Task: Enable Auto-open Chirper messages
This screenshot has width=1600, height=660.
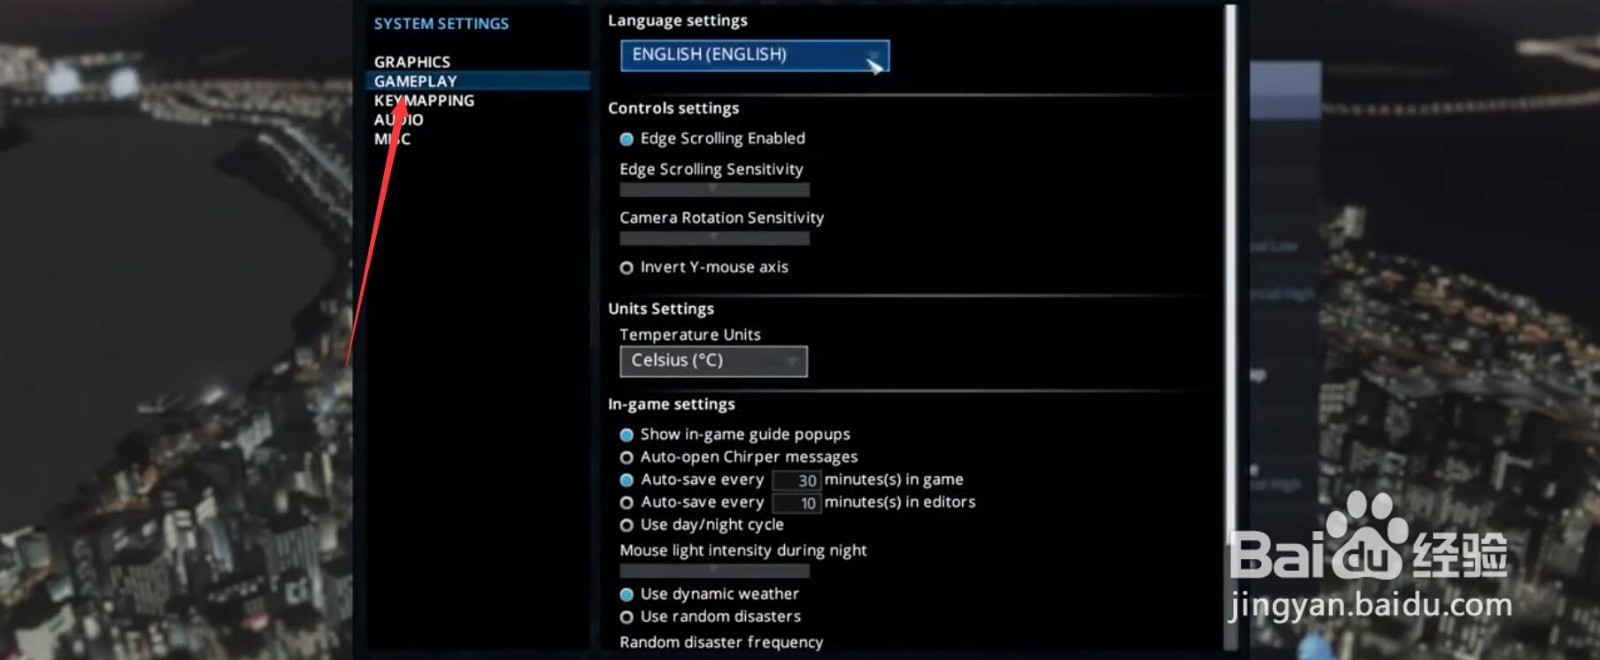Action: tap(627, 458)
